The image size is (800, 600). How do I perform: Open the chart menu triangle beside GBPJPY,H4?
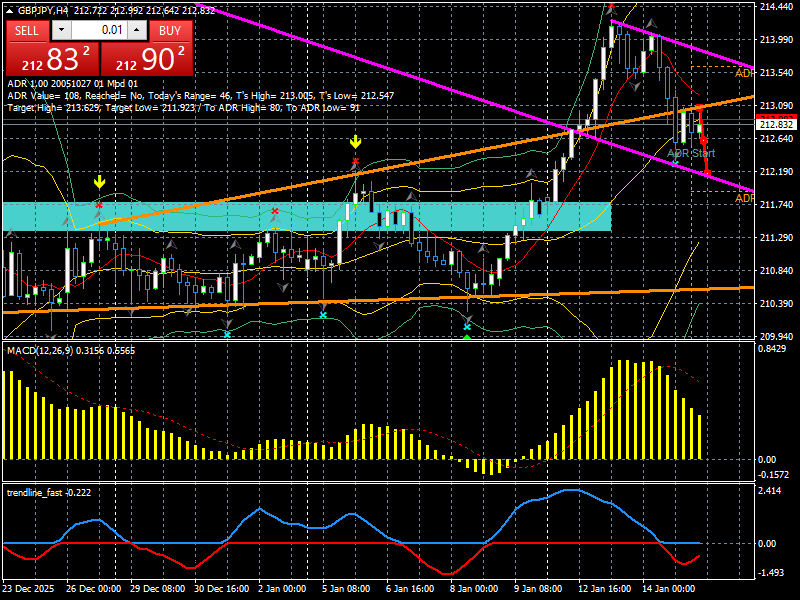click(x=10, y=10)
